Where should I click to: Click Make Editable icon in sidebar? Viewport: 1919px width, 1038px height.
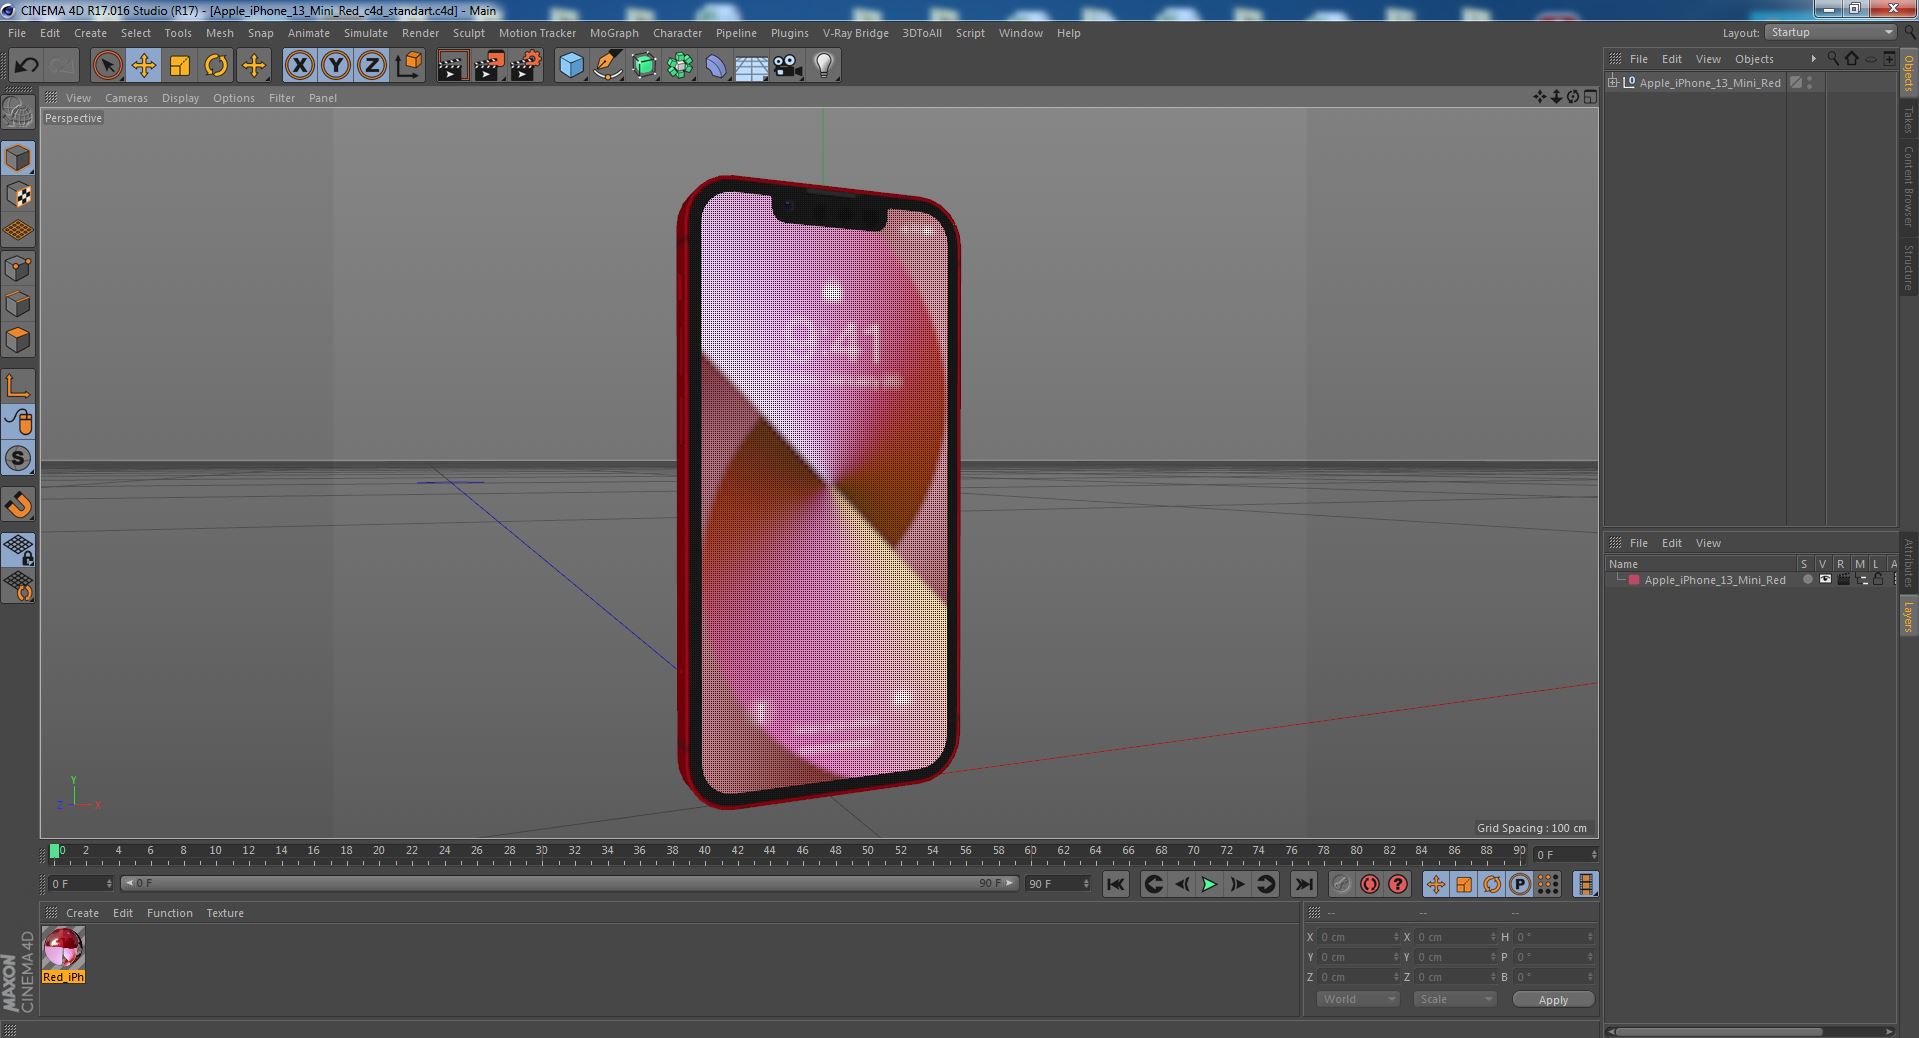pos(18,113)
